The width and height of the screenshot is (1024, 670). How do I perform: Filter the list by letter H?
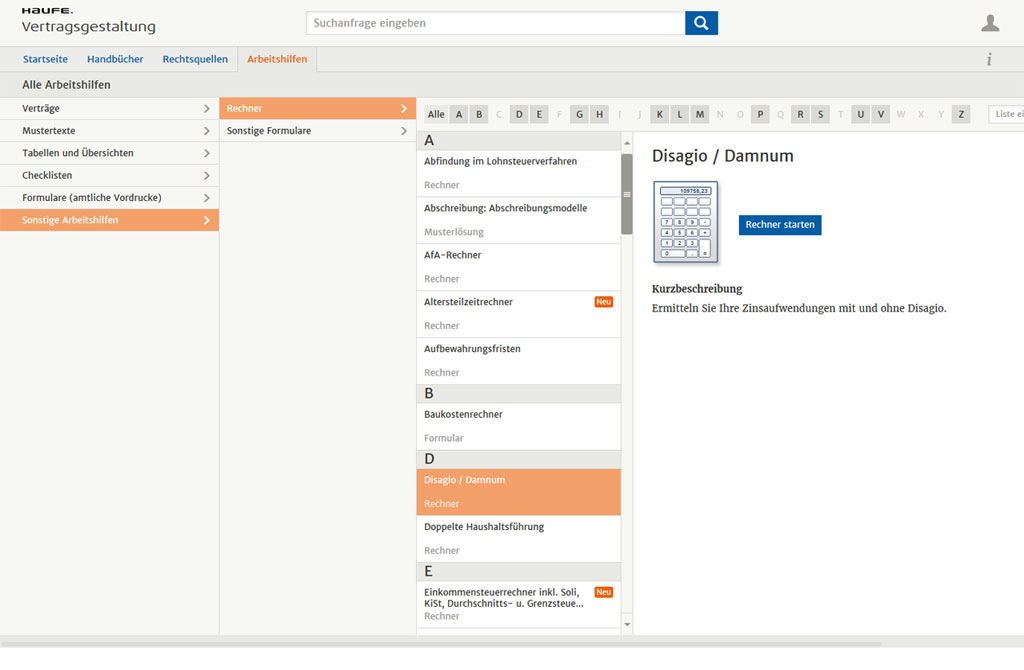(600, 114)
